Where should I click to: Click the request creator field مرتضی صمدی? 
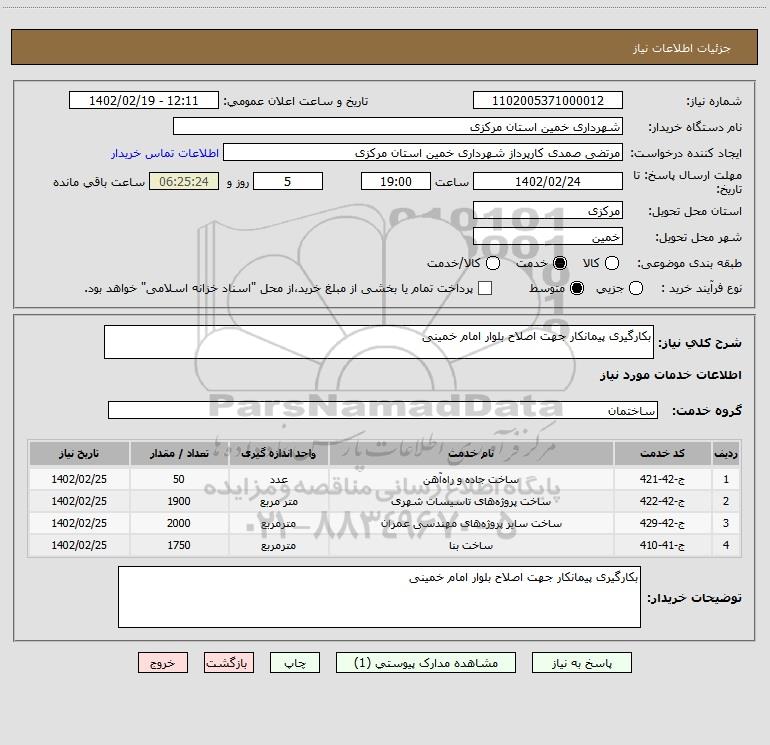[423, 153]
